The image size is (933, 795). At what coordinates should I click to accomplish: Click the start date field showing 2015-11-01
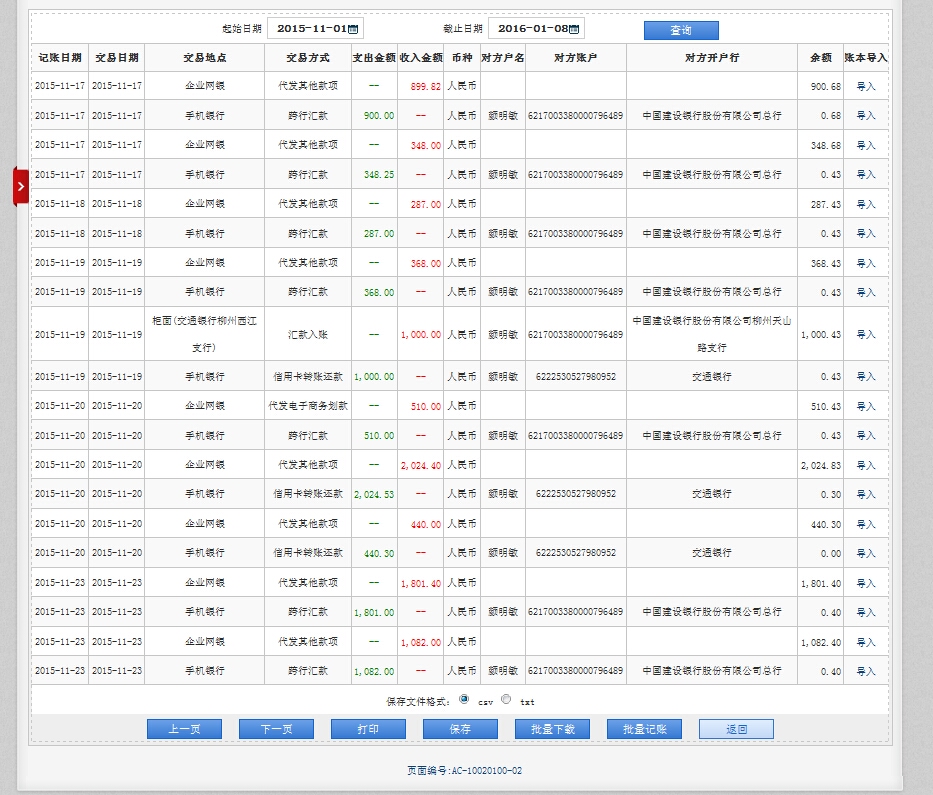click(x=310, y=29)
